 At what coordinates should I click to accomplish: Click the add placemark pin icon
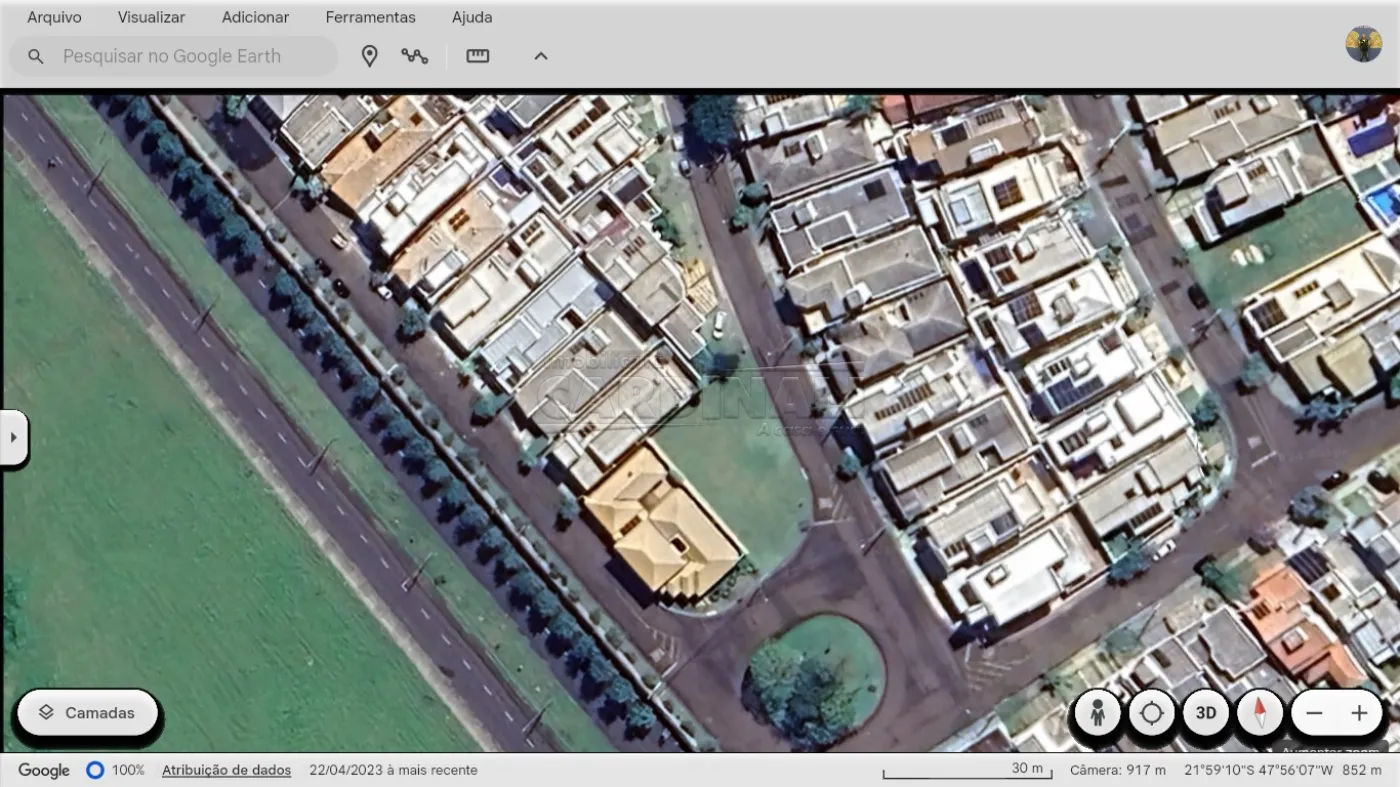(x=369, y=57)
